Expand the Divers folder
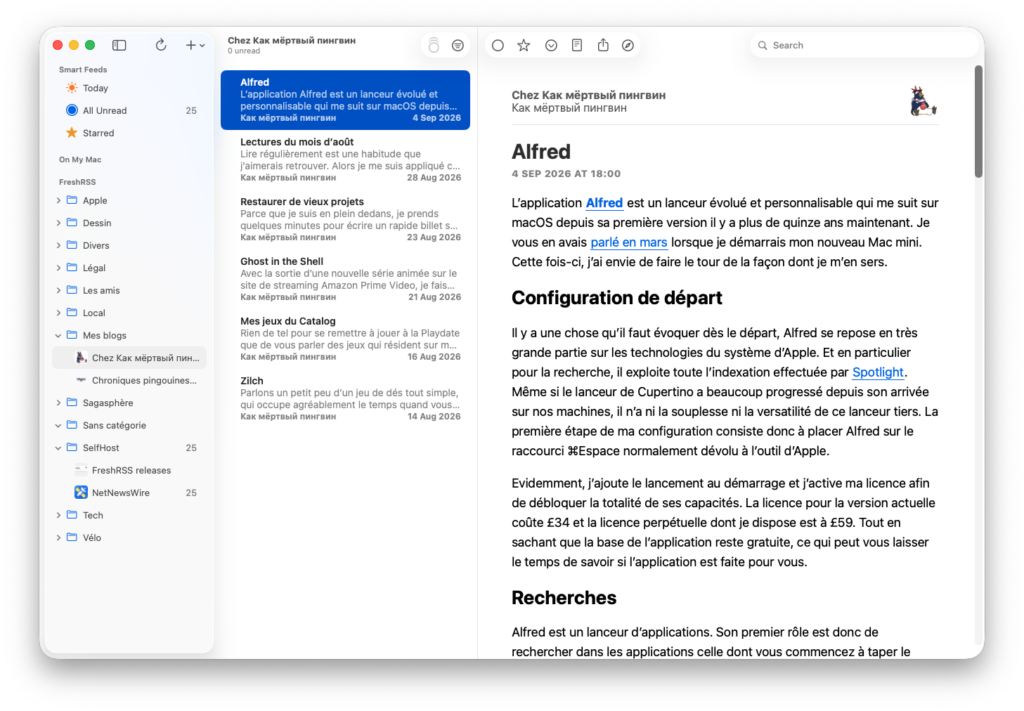Image resolution: width=1024 pixels, height=711 pixels. tap(58, 245)
